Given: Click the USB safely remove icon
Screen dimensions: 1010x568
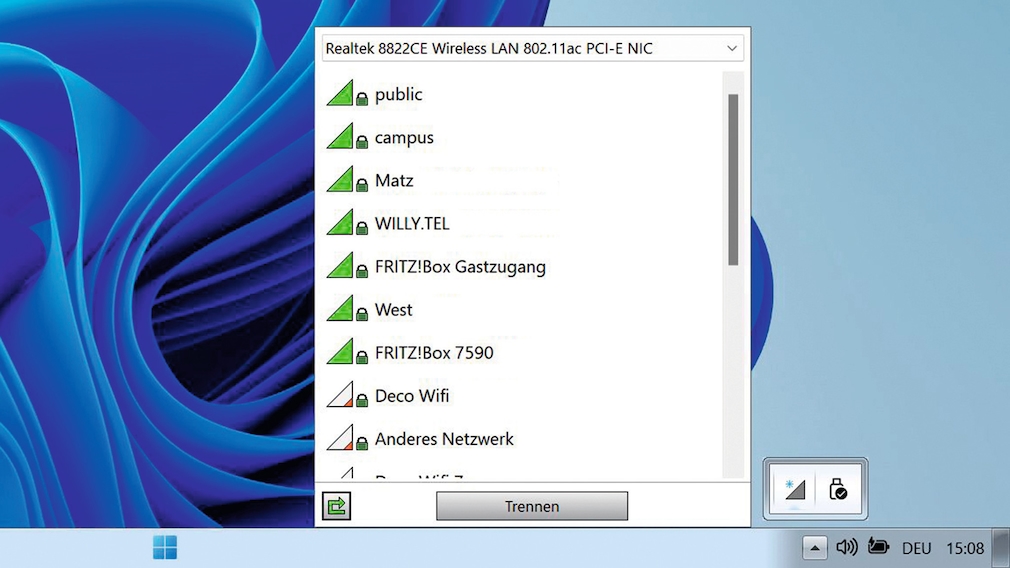Looking at the screenshot, I should coord(838,489).
